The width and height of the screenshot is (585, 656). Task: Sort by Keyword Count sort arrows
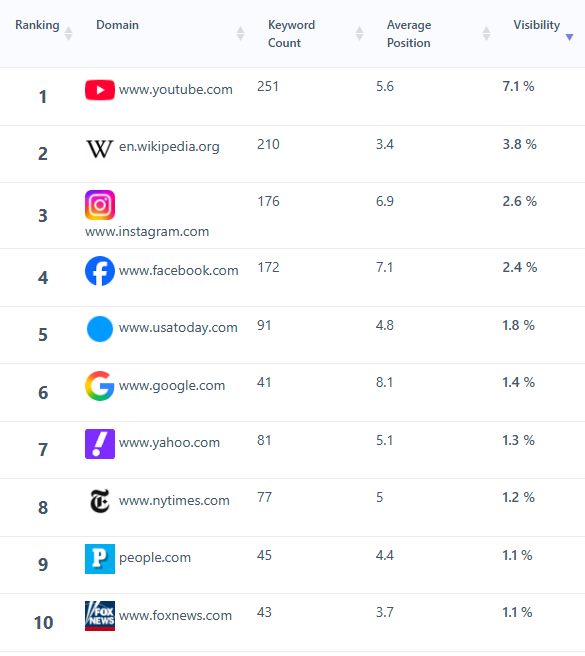[359, 33]
